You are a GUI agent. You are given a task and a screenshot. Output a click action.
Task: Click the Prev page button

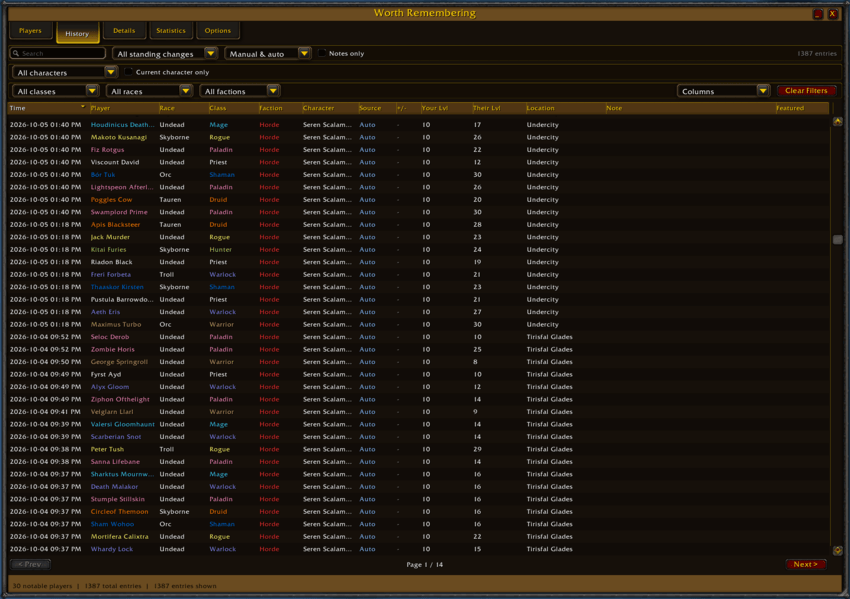pos(30,564)
